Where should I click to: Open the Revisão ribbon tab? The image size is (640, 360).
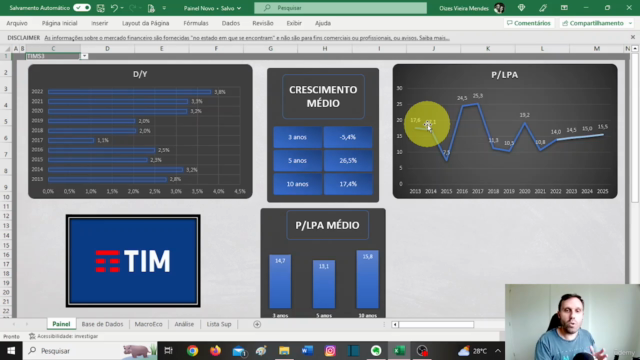(263, 23)
